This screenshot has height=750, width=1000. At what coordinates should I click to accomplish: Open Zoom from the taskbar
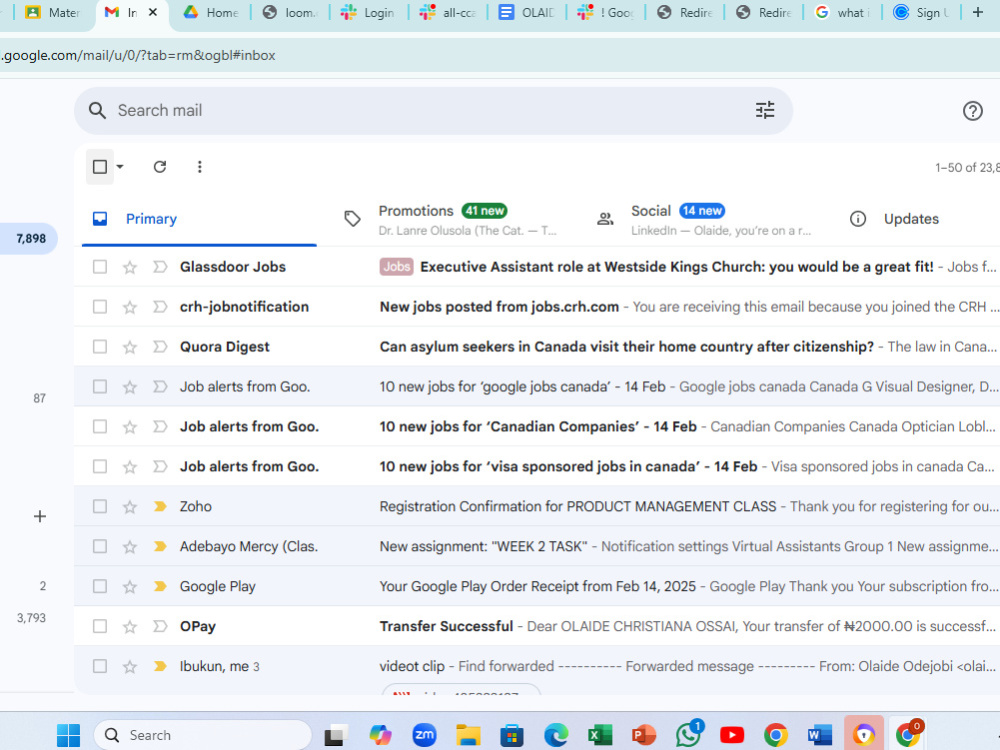424,735
